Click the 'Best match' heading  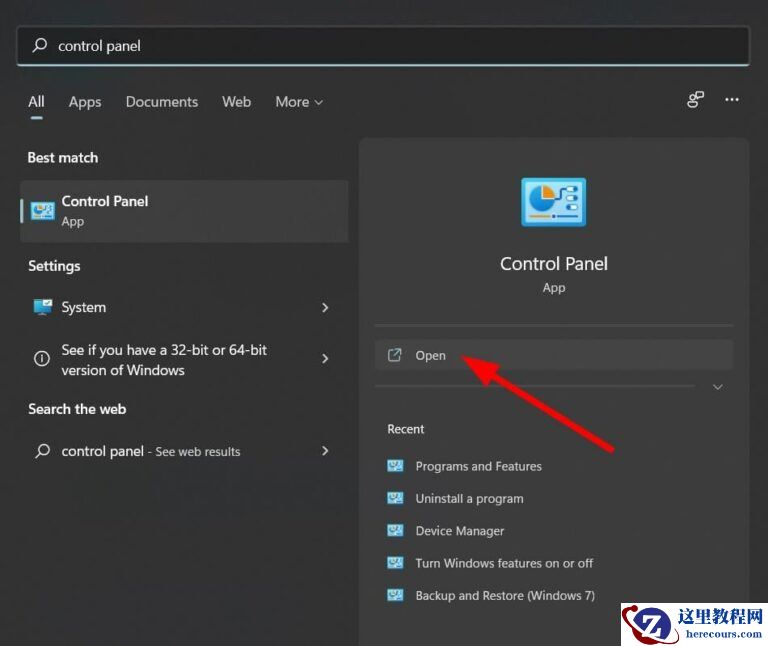(63, 158)
